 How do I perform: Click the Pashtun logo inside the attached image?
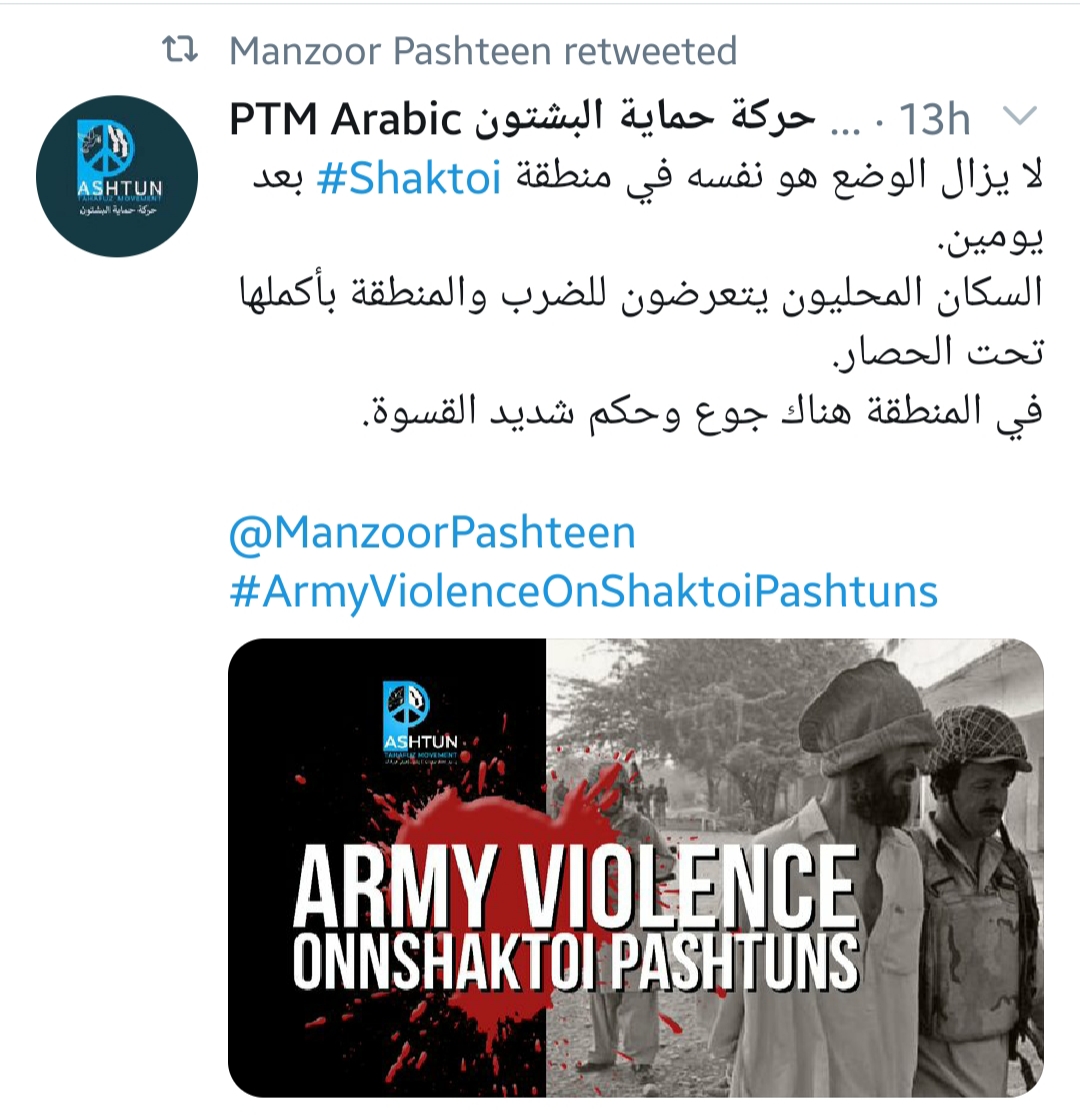coord(421,721)
